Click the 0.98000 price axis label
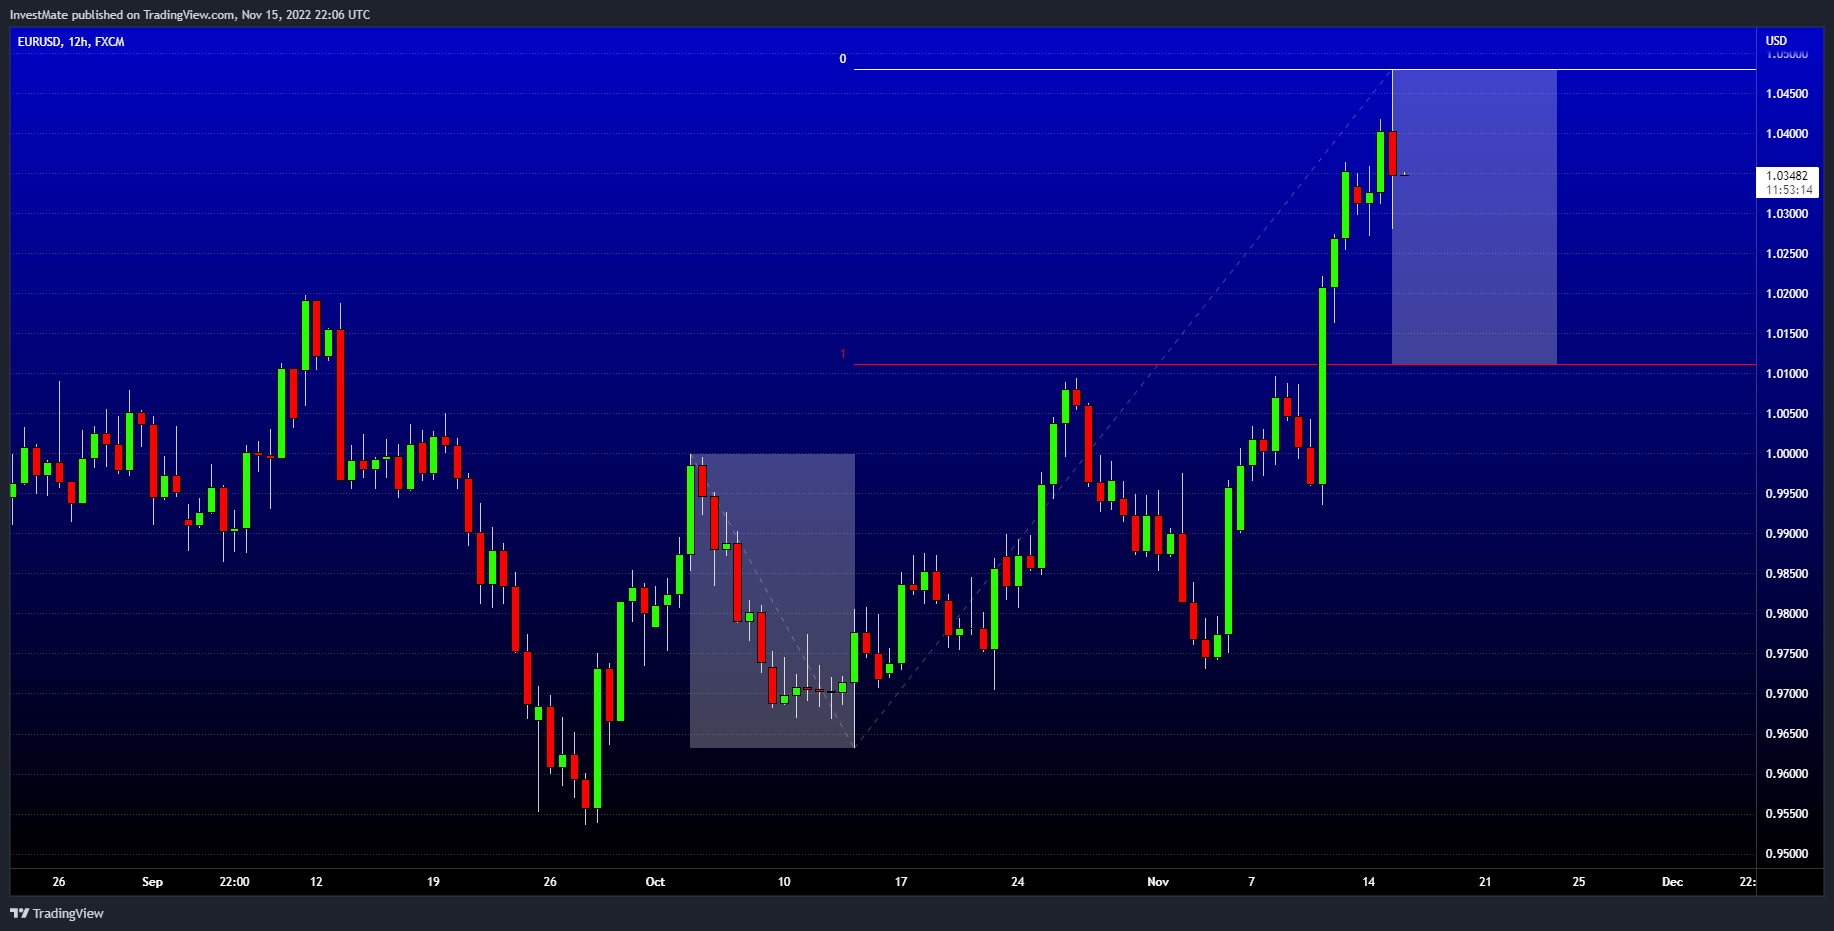1834x931 pixels. tap(1787, 614)
